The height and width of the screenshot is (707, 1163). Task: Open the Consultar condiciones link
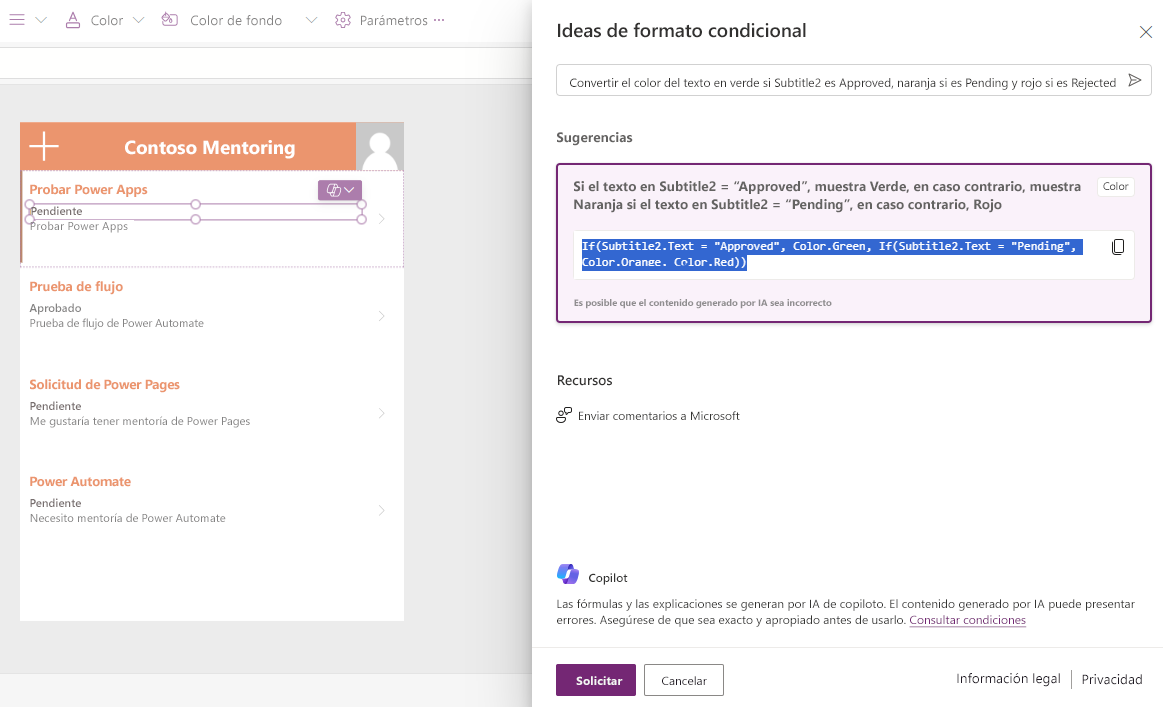coord(967,620)
